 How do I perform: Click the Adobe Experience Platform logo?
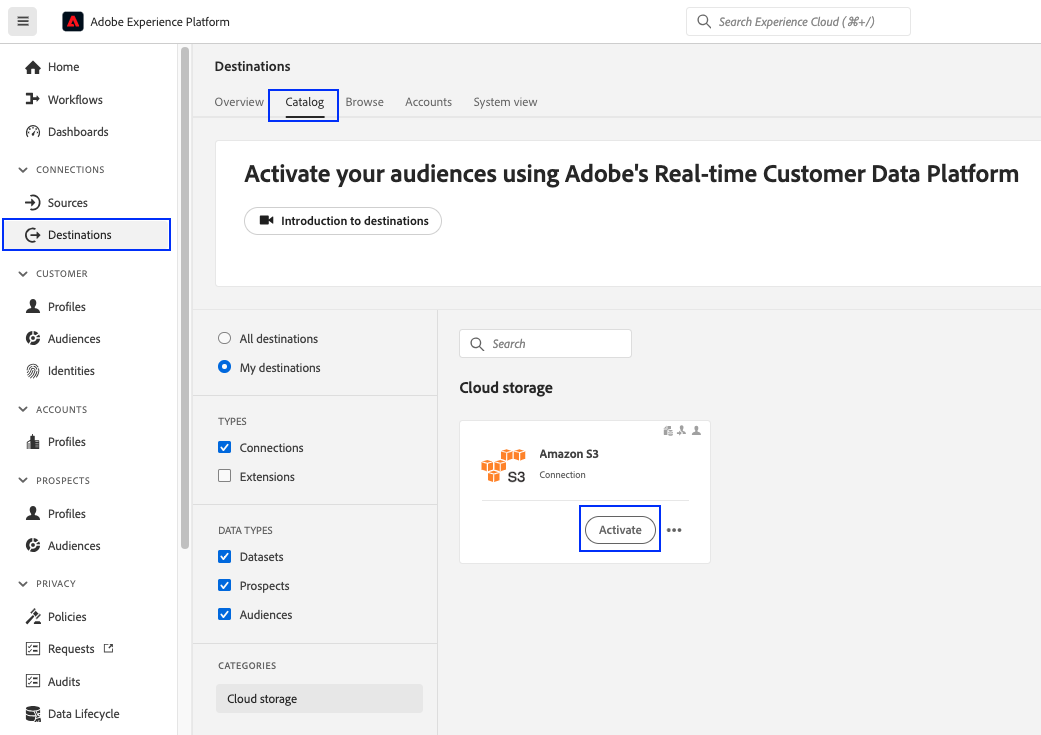[73, 22]
